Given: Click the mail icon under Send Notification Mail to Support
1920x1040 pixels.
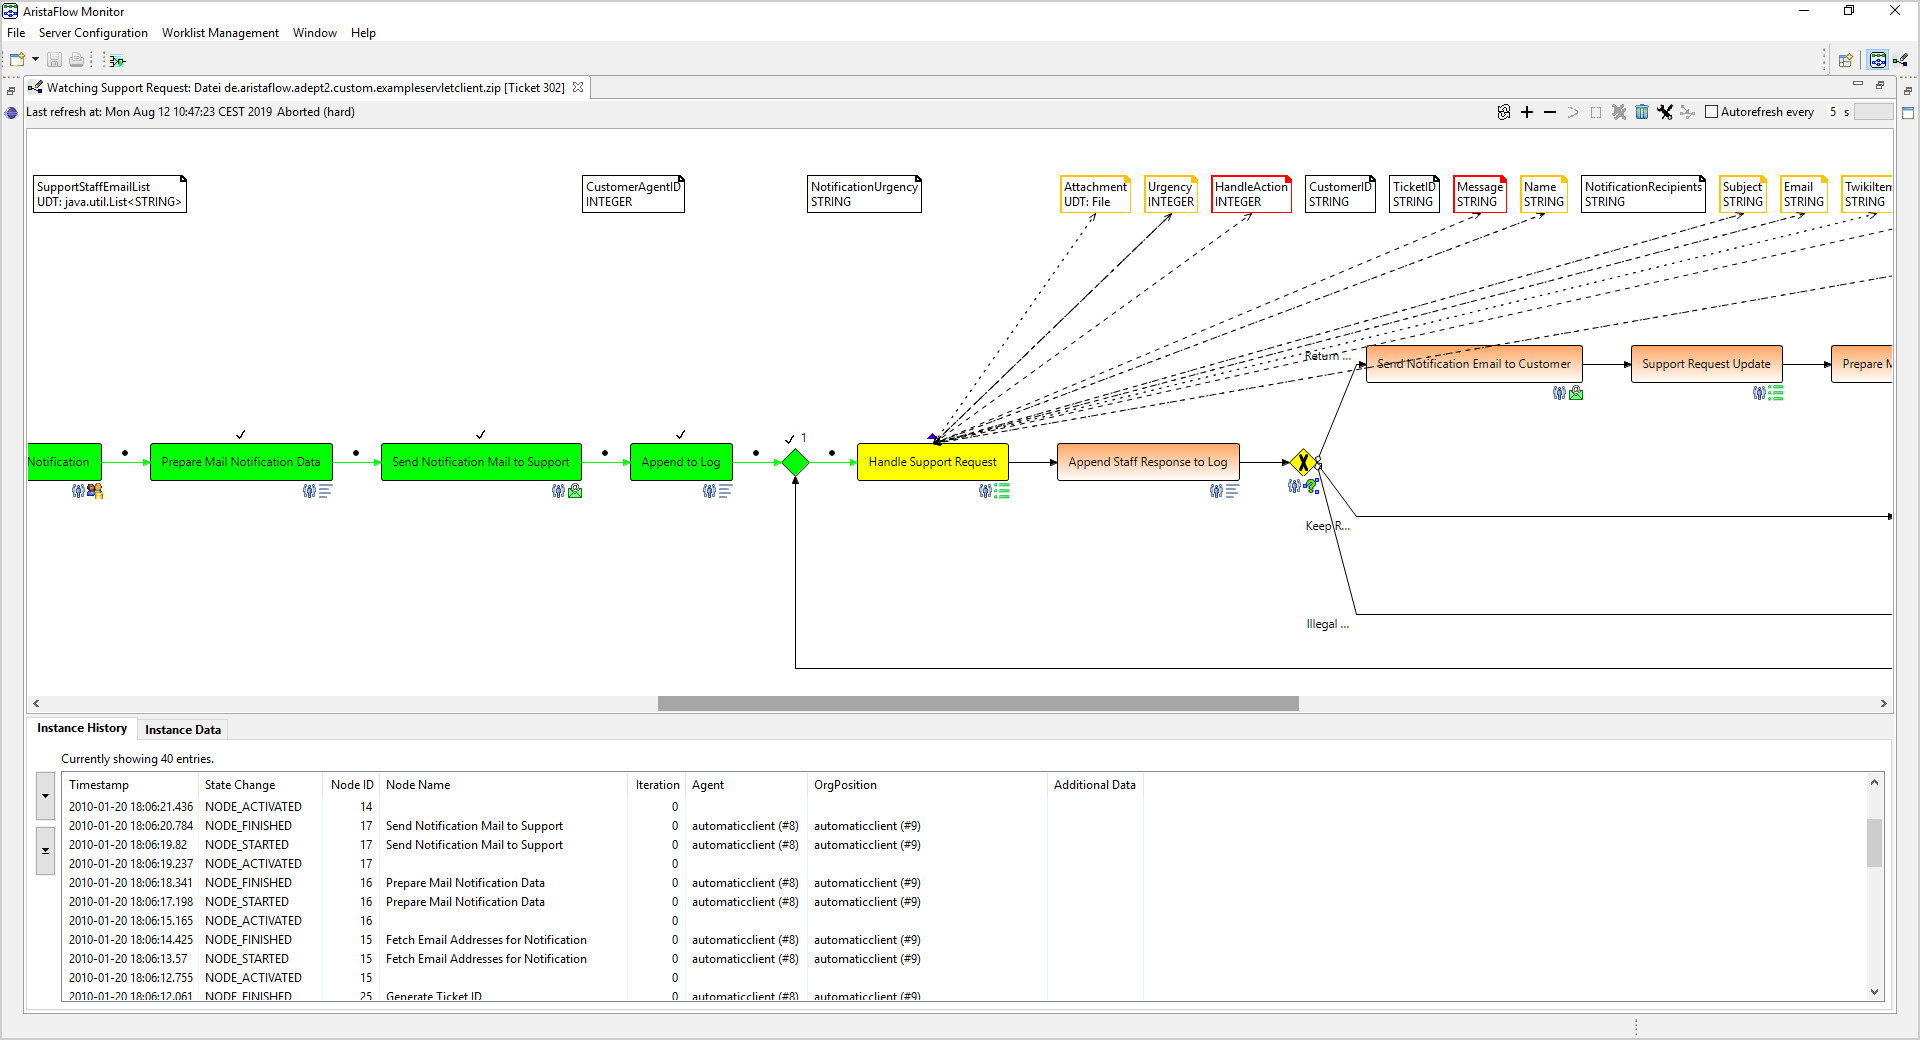Looking at the screenshot, I should click(x=575, y=491).
